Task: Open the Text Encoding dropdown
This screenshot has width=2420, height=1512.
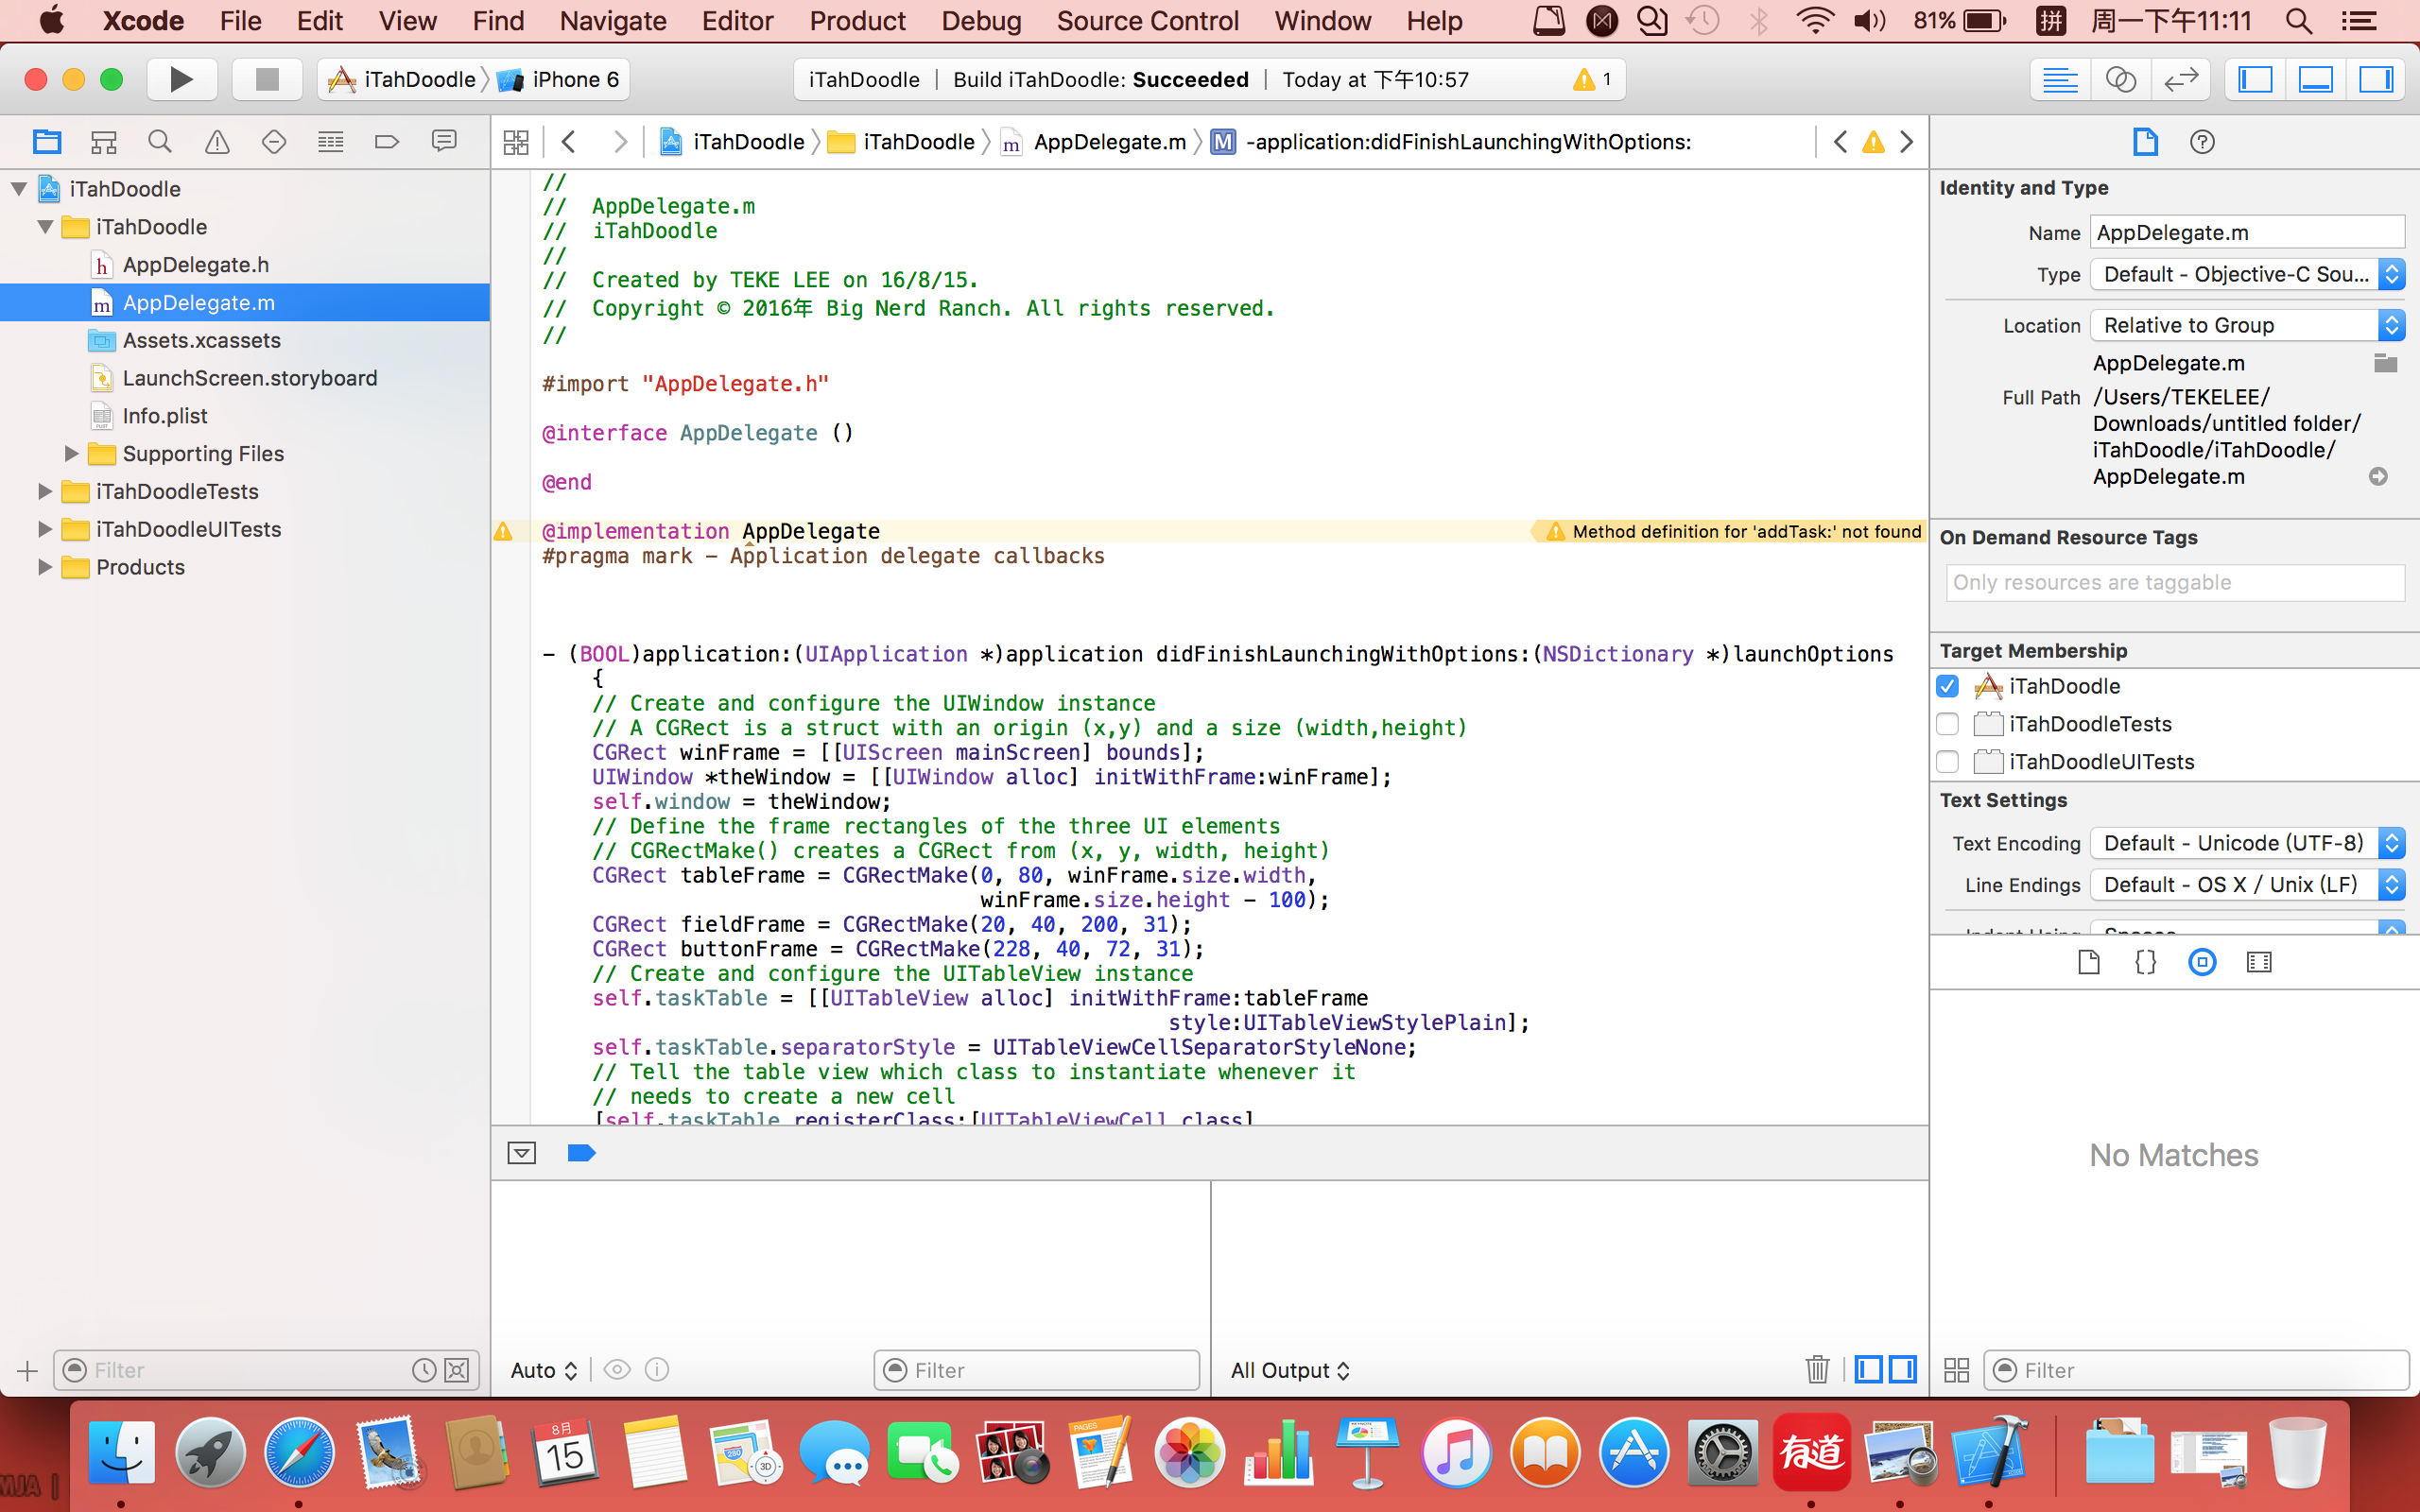Action: click(2247, 843)
